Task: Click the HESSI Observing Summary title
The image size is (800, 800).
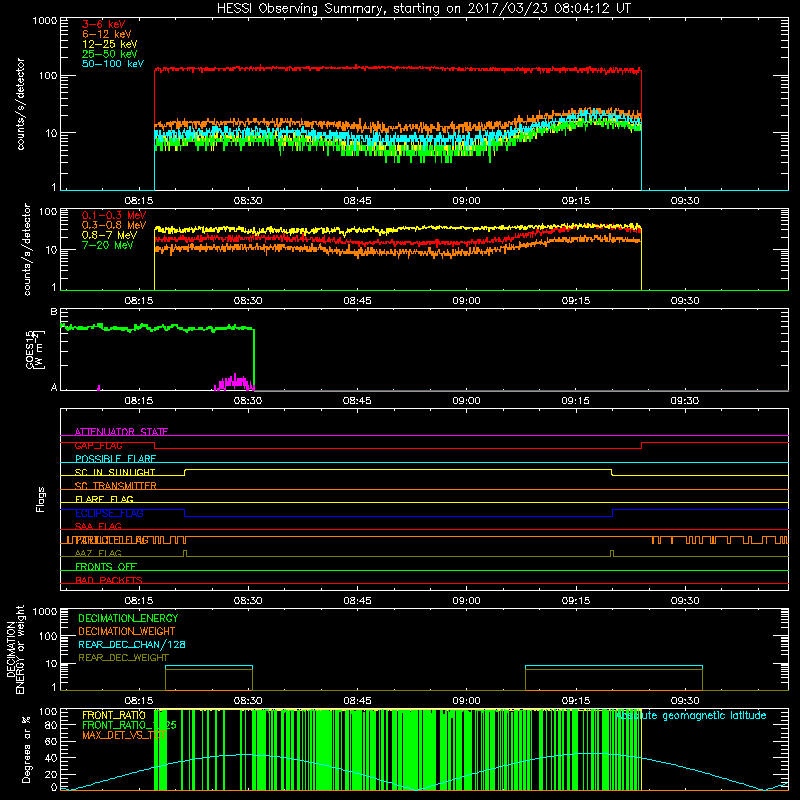Action: (424, 9)
